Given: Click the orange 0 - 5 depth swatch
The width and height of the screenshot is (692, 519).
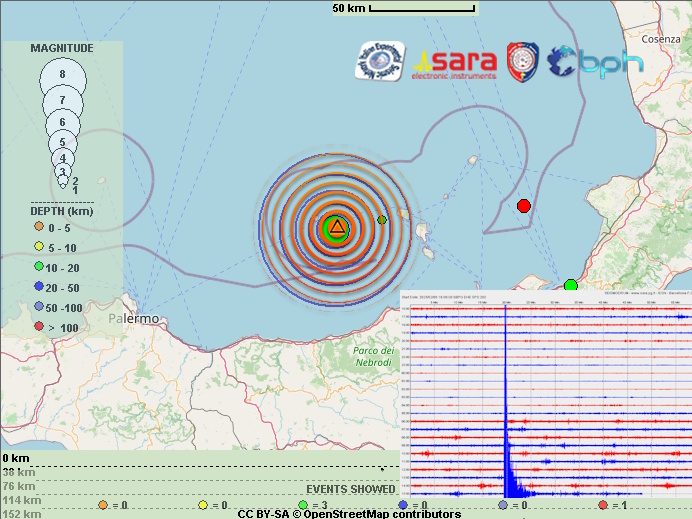Looking at the screenshot, I should (x=39, y=227).
